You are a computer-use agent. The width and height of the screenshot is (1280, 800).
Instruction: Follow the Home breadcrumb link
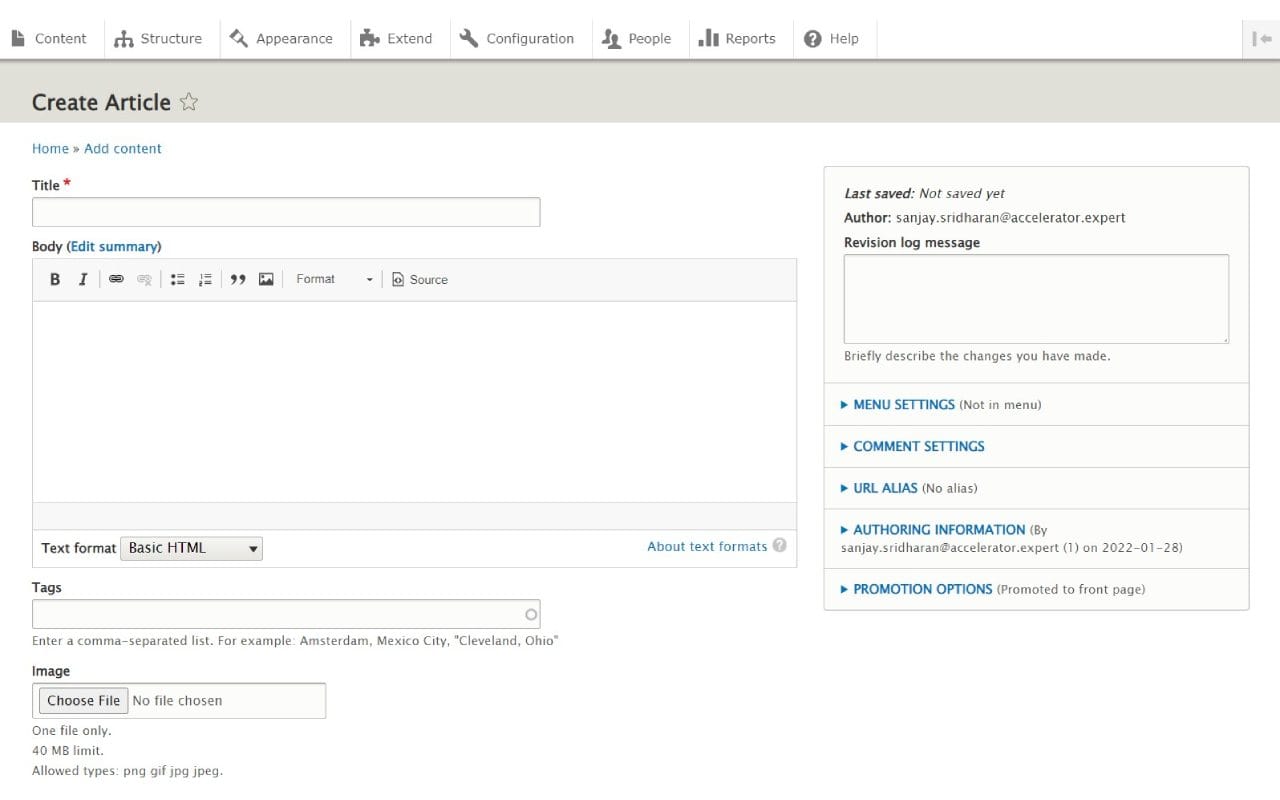(x=50, y=148)
